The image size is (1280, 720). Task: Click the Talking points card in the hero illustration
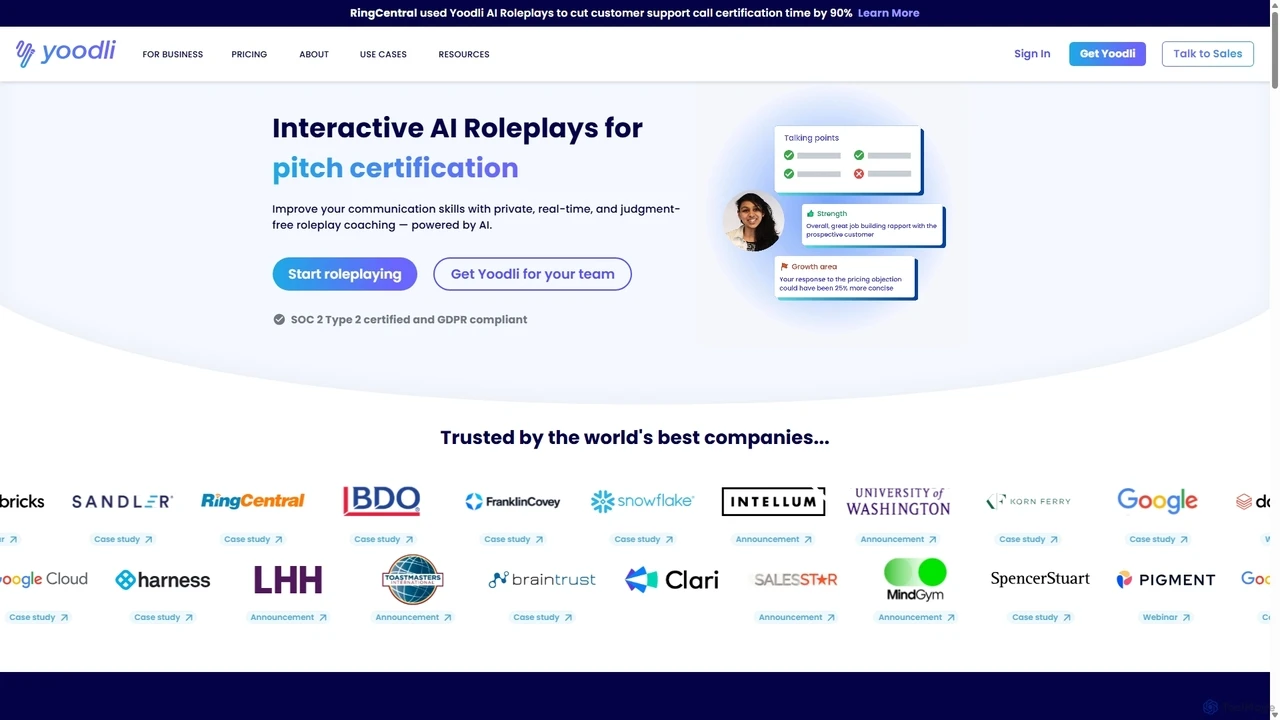click(x=848, y=159)
